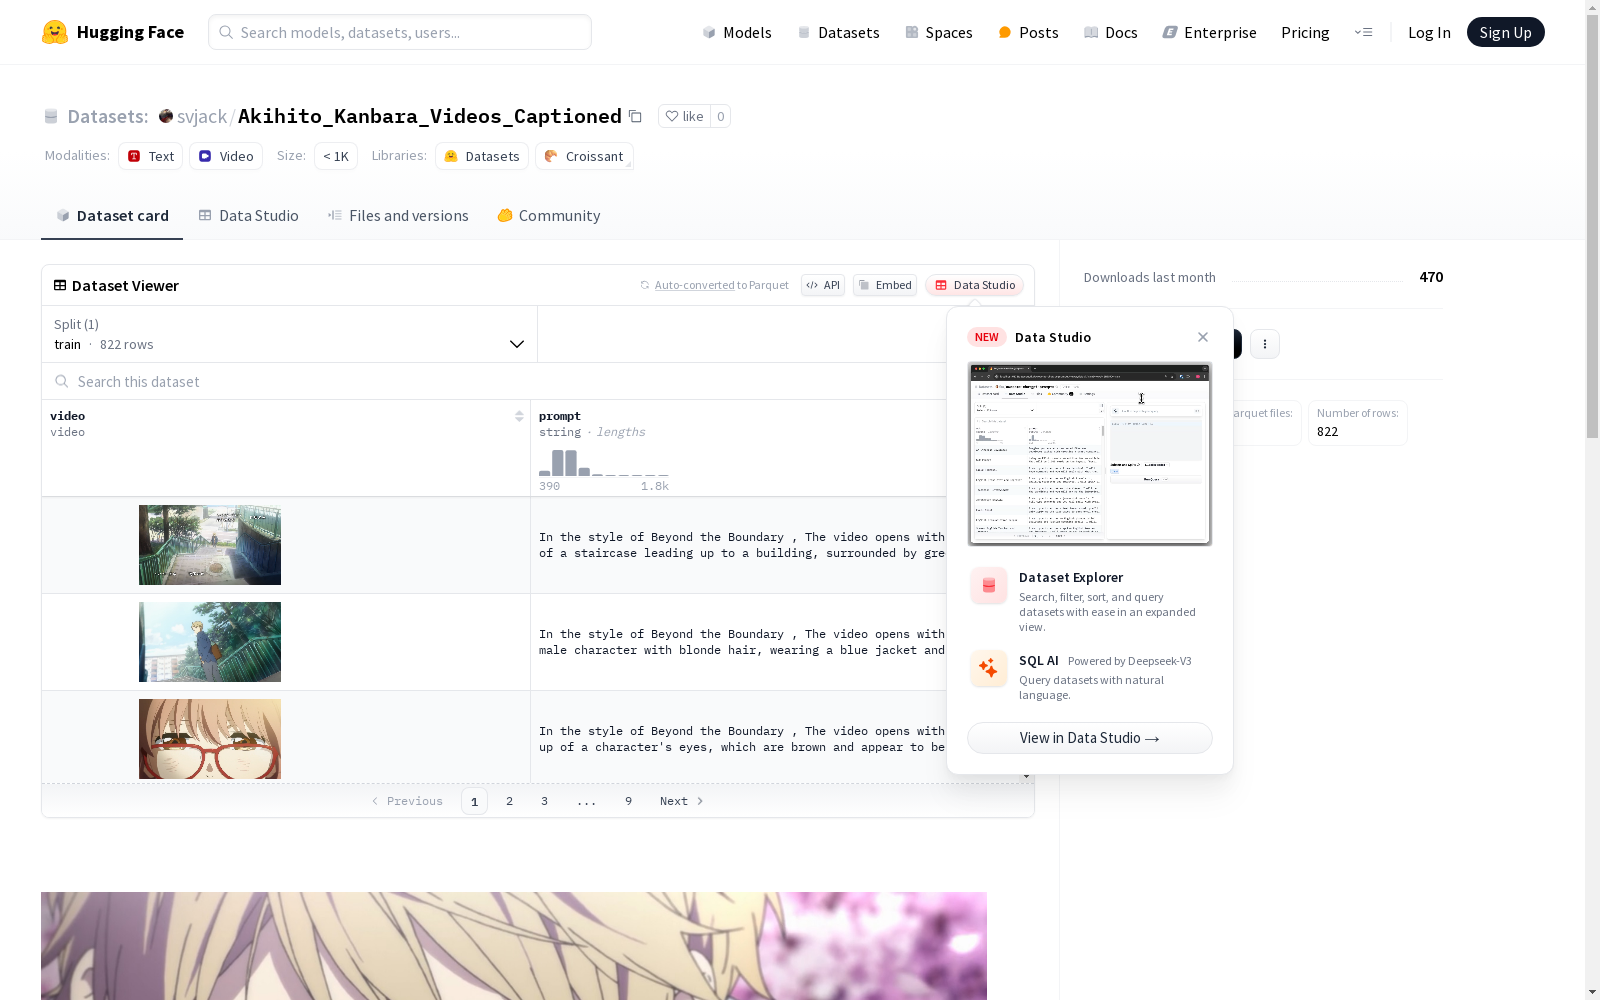Open the Files and versions tab
The height and width of the screenshot is (1000, 1600).
click(x=398, y=216)
